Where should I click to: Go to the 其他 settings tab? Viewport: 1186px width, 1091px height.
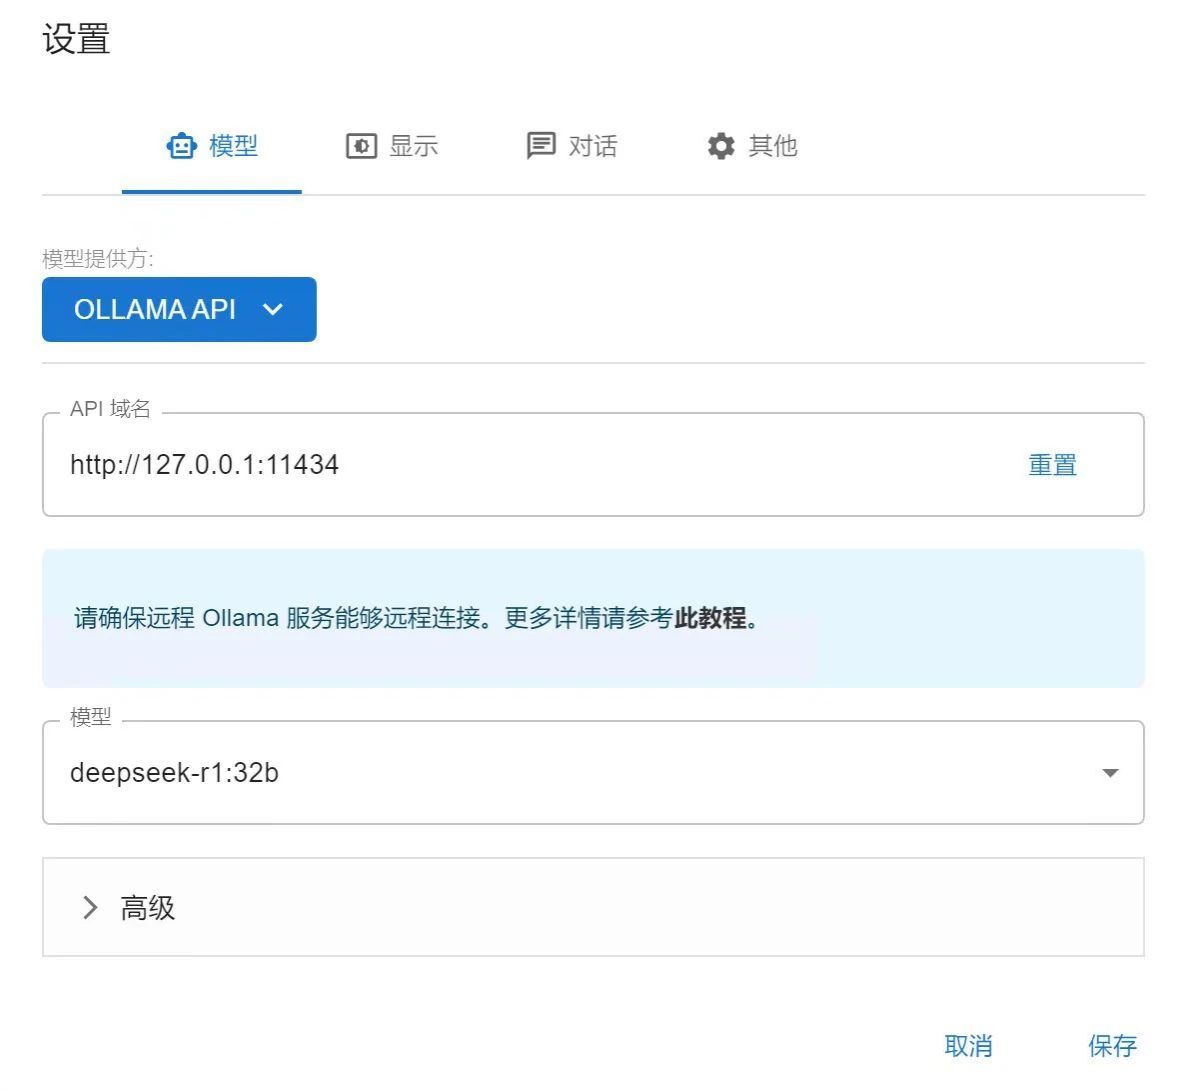(x=772, y=146)
